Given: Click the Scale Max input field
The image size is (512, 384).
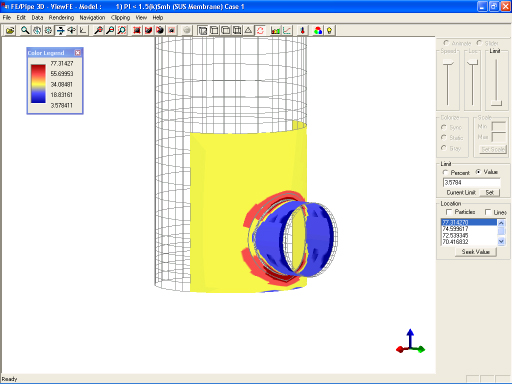Looking at the screenshot, I should 498,137.
